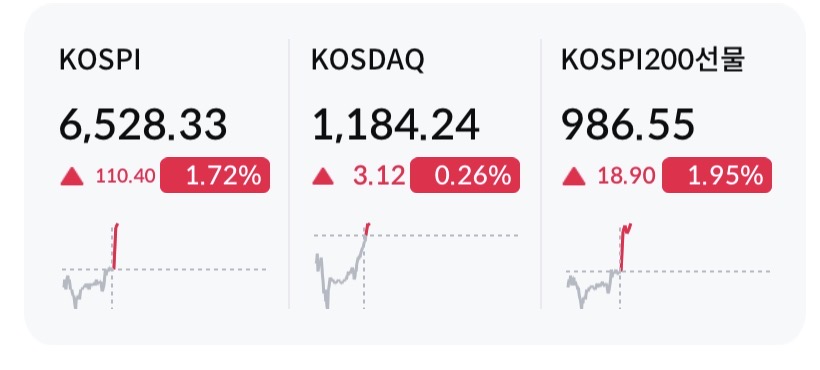The image size is (820, 370).
Task: Click the 0.26% red change badge
Action: tap(465, 175)
